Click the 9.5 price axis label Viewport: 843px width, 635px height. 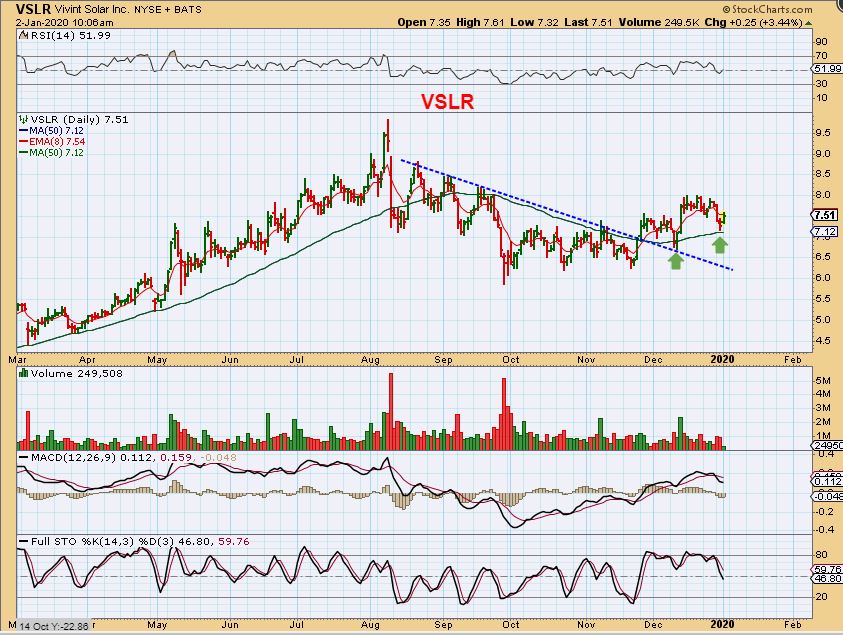[822, 133]
